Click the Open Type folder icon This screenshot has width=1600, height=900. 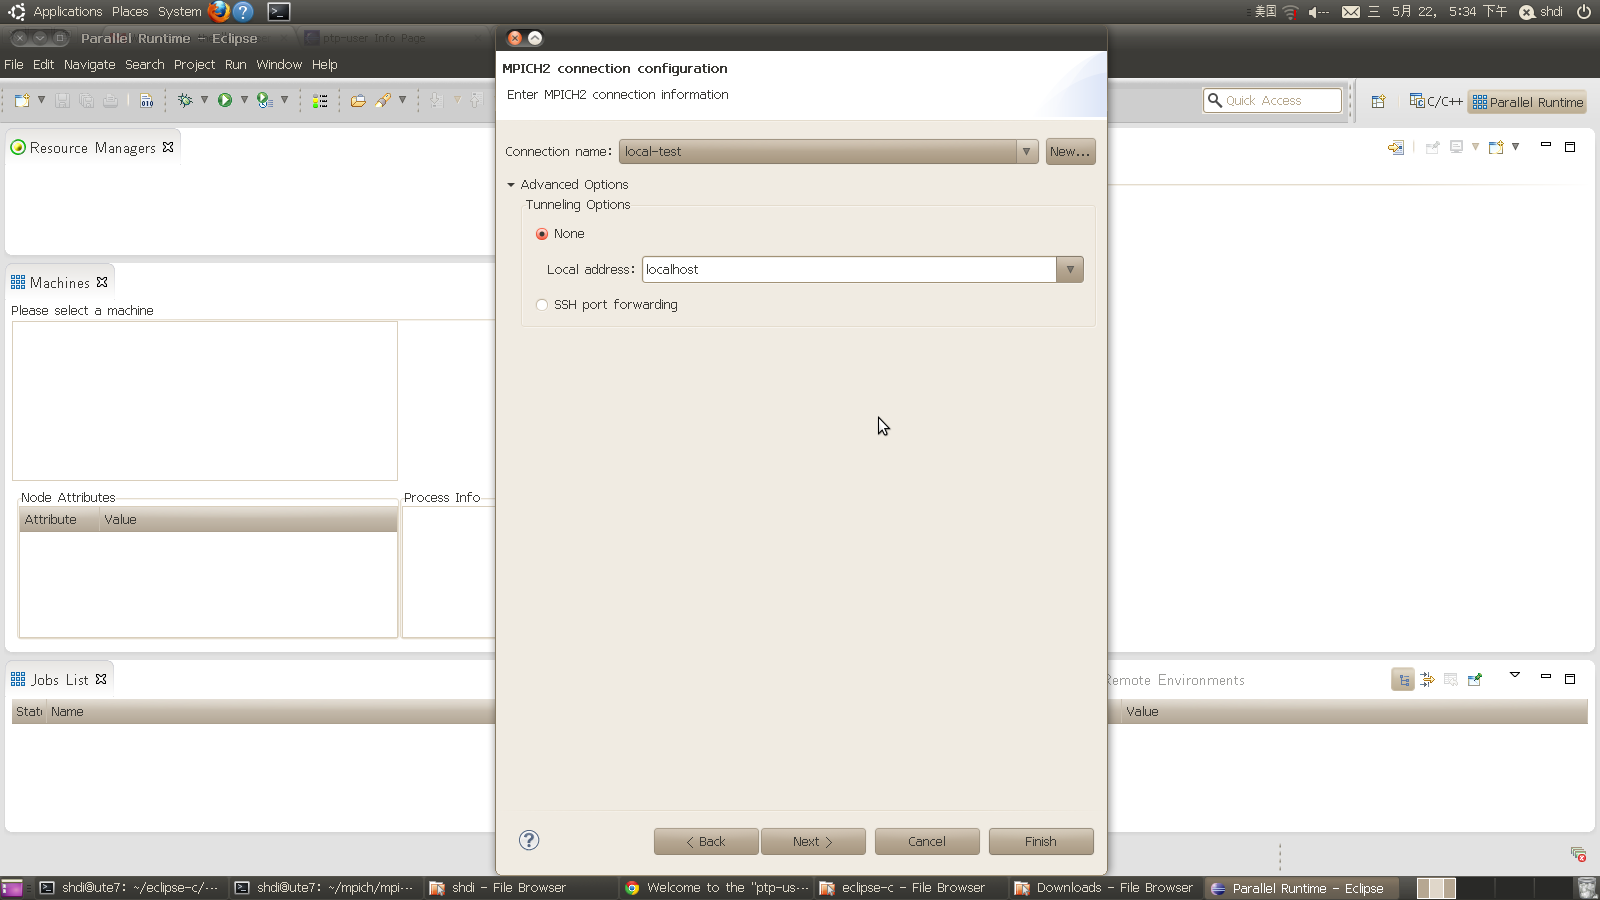tap(358, 101)
